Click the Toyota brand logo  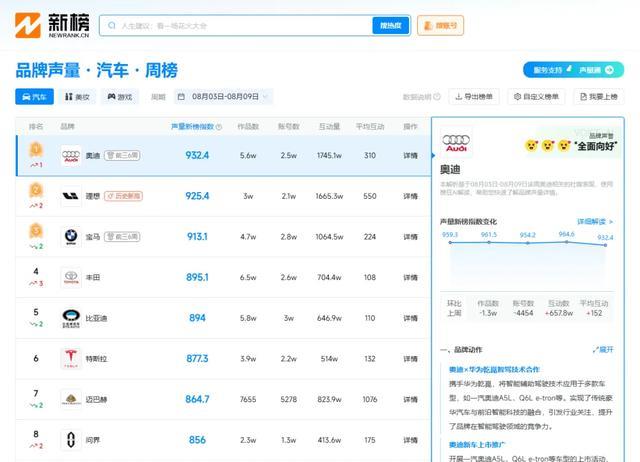[x=70, y=277]
